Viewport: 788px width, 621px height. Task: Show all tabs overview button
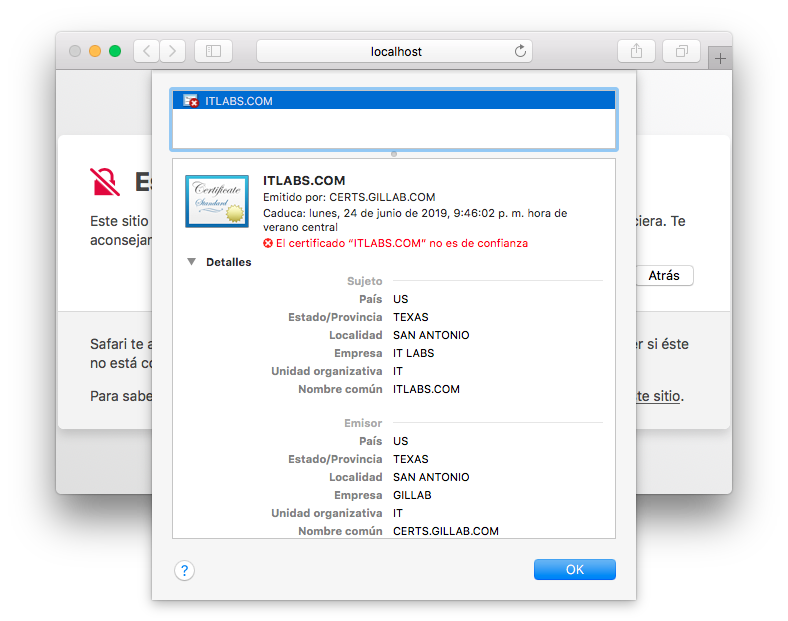pos(681,51)
